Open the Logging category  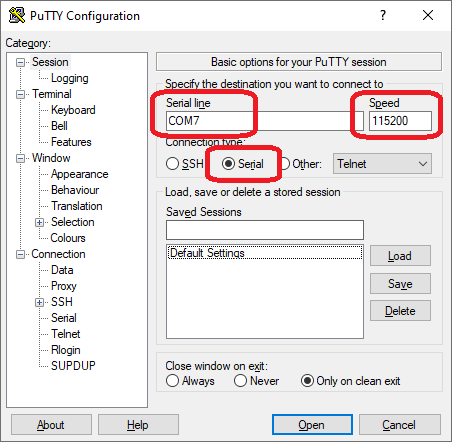tap(70, 78)
